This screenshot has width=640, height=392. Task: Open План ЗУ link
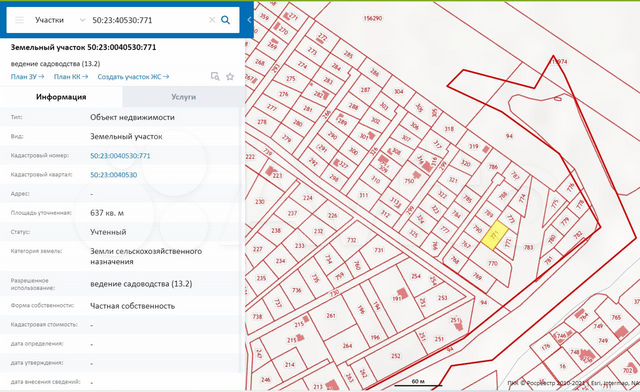[27, 76]
